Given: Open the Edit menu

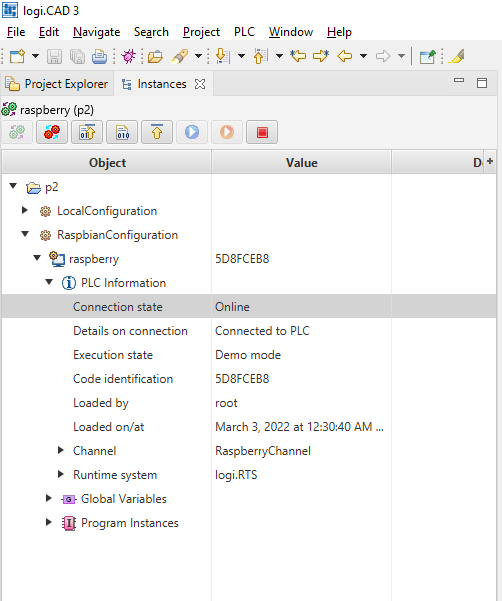Looking at the screenshot, I should point(49,32).
